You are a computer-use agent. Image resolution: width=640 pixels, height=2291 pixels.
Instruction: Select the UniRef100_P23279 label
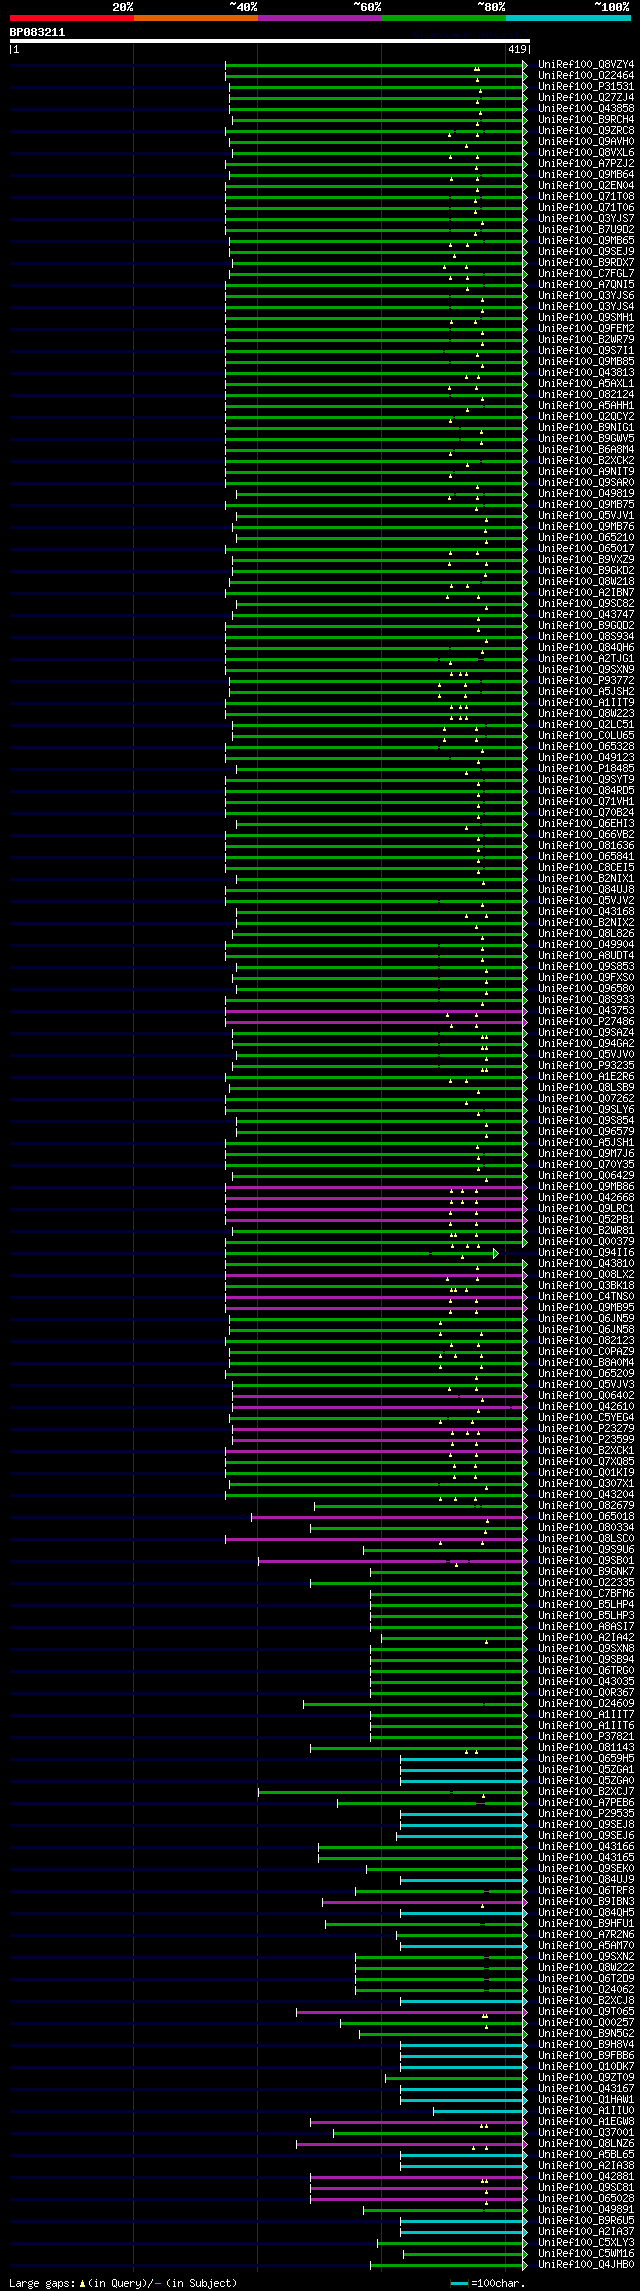click(x=586, y=1429)
